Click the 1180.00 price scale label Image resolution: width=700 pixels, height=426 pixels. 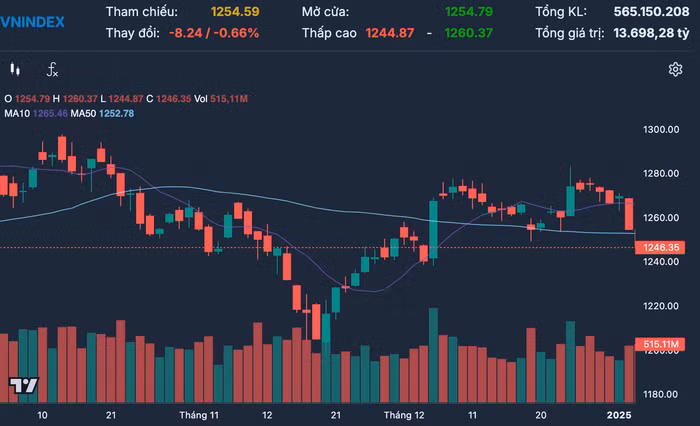pyautogui.click(x=661, y=394)
